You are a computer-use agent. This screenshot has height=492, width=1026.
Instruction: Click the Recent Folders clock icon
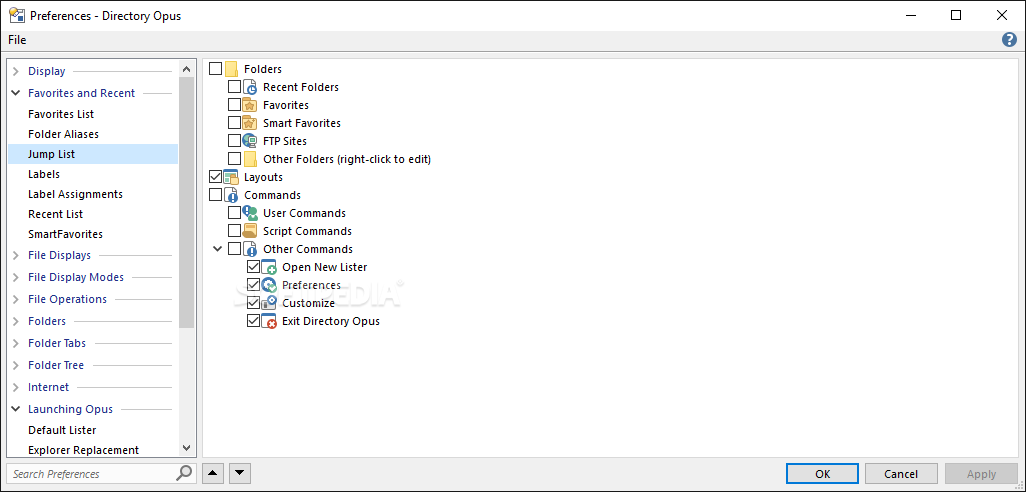click(250, 87)
